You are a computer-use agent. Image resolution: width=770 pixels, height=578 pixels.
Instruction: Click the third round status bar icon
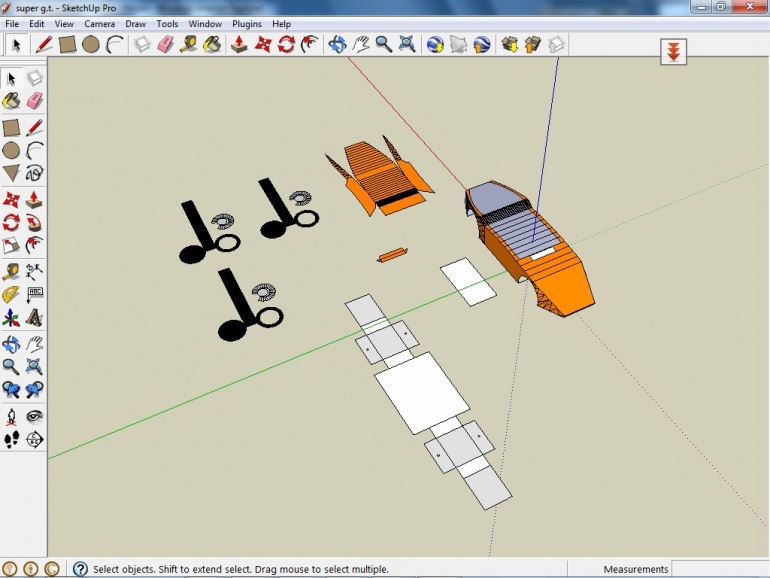(x=52, y=569)
